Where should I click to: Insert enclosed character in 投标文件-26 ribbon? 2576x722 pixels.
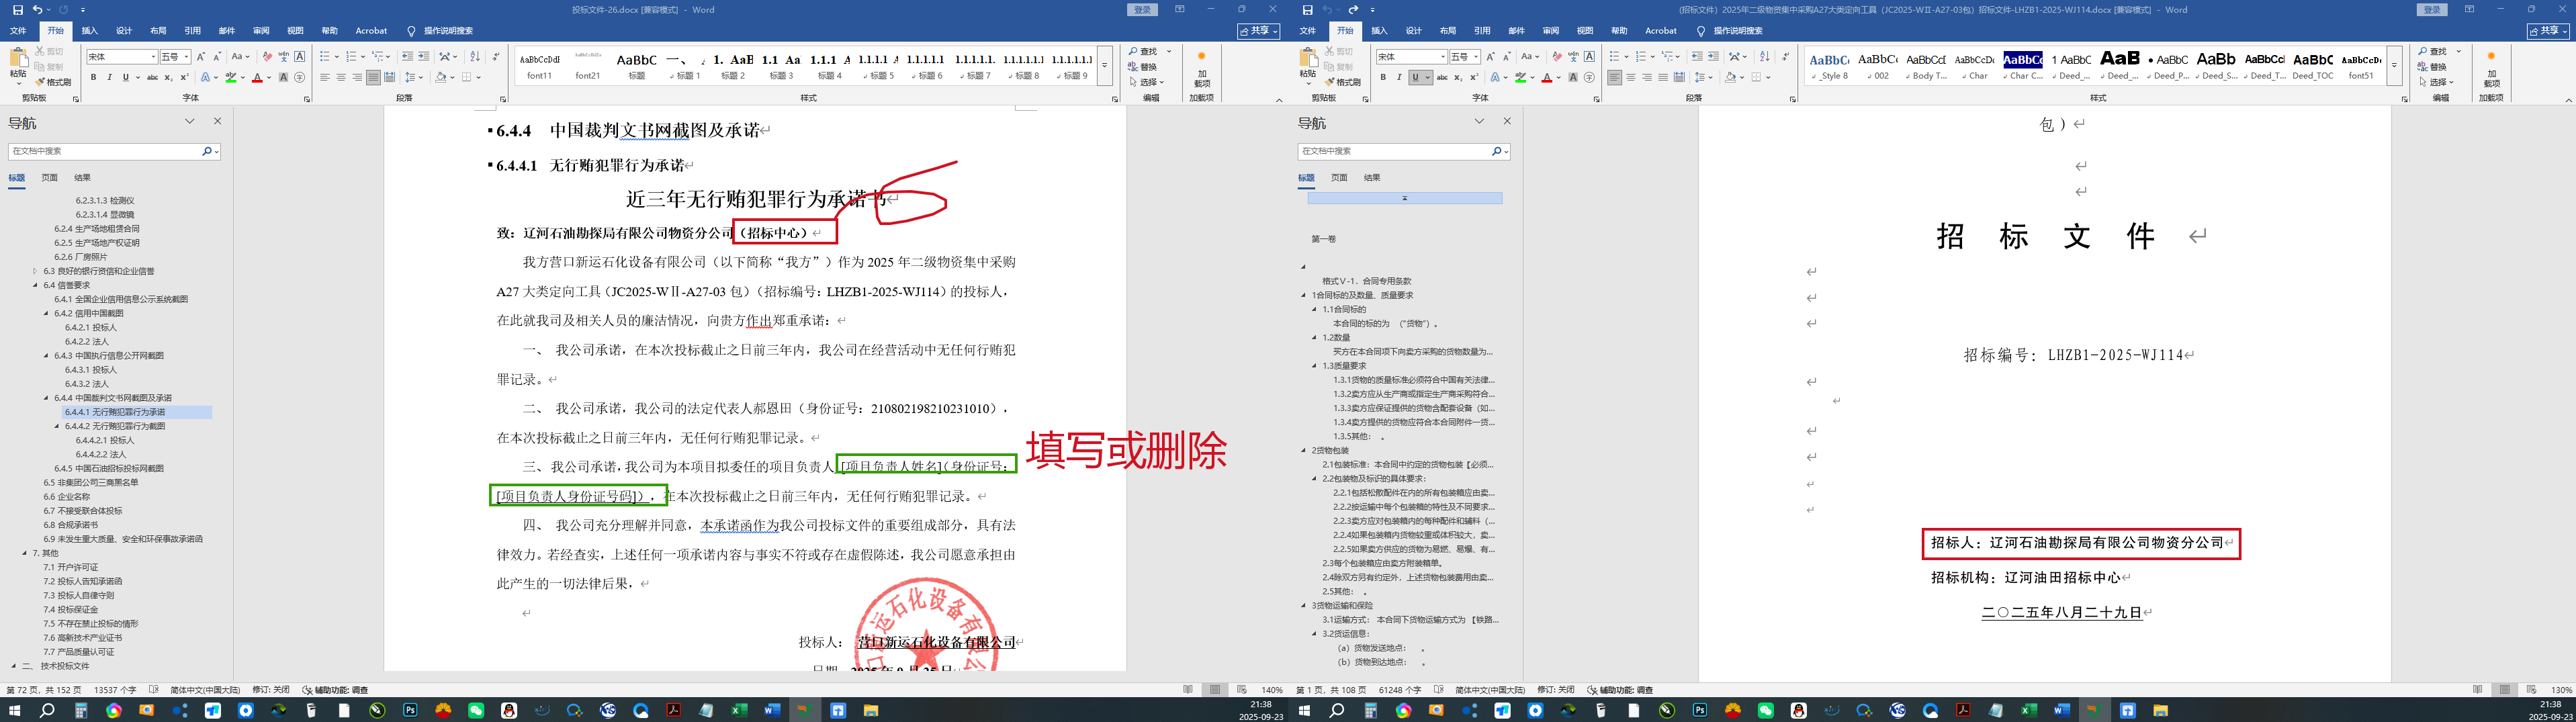[x=299, y=77]
